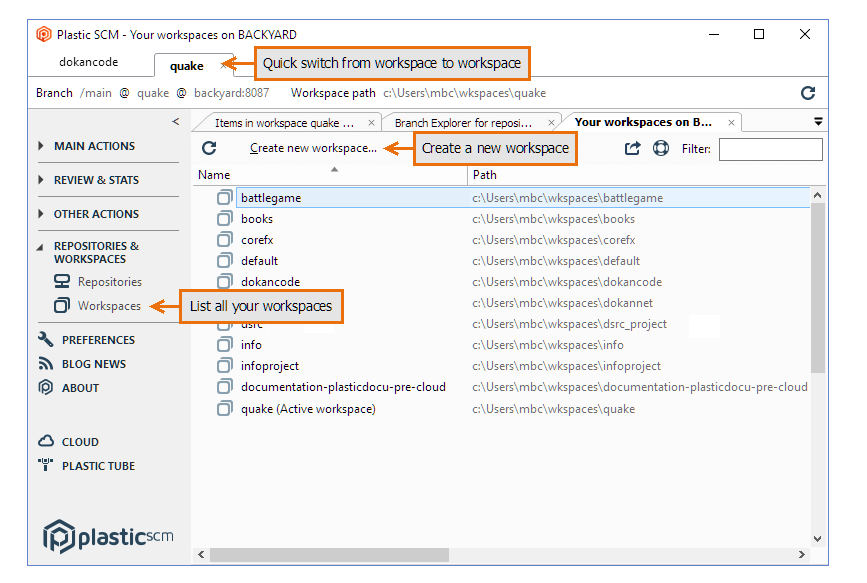Screen dimensions: 867x583
Task: Click the corefx workspace icon
Action: (x=224, y=240)
